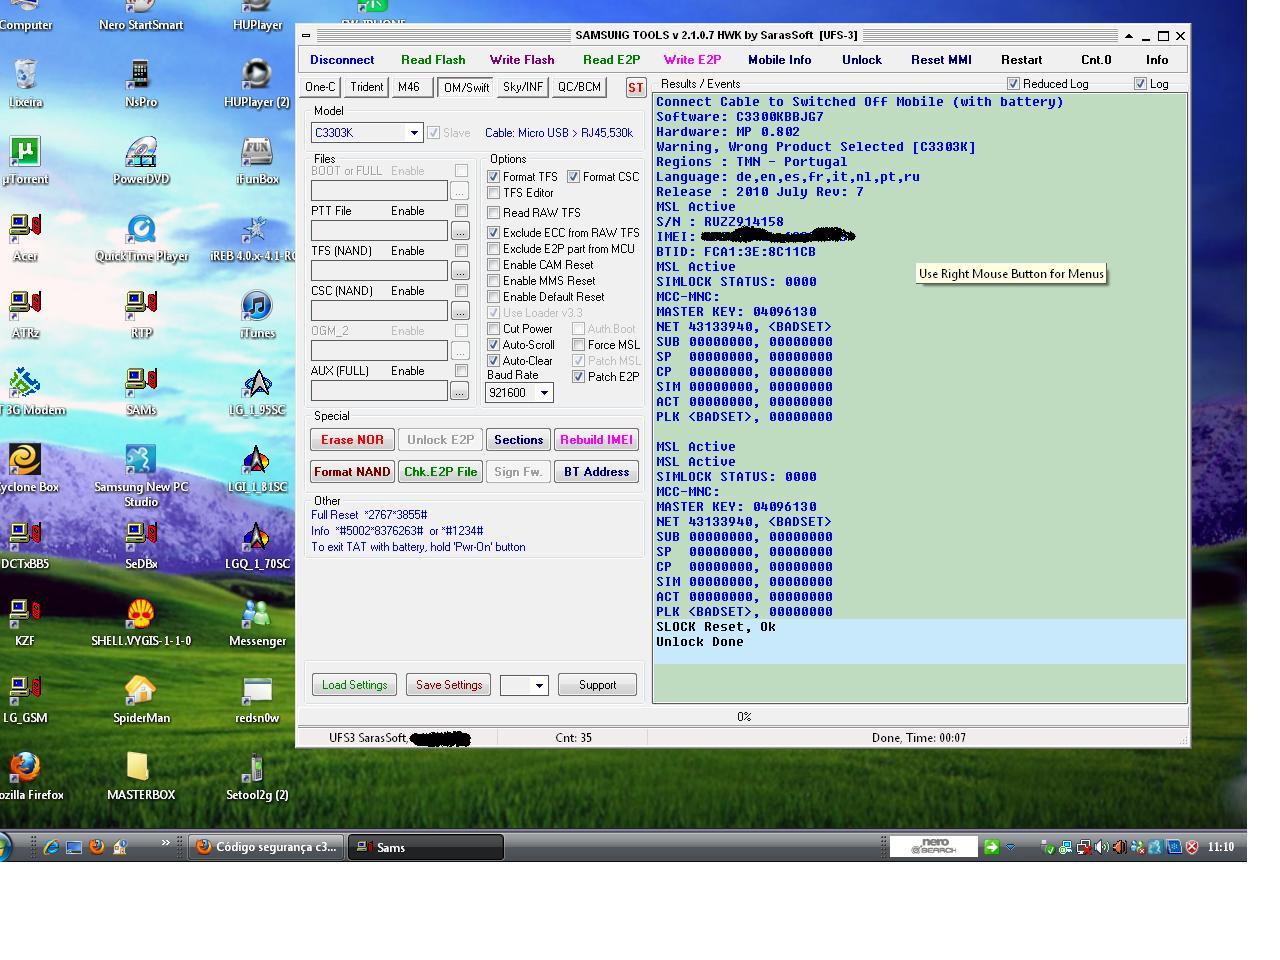Click the Format NAND button
The width and height of the screenshot is (1280, 960).
(x=352, y=472)
